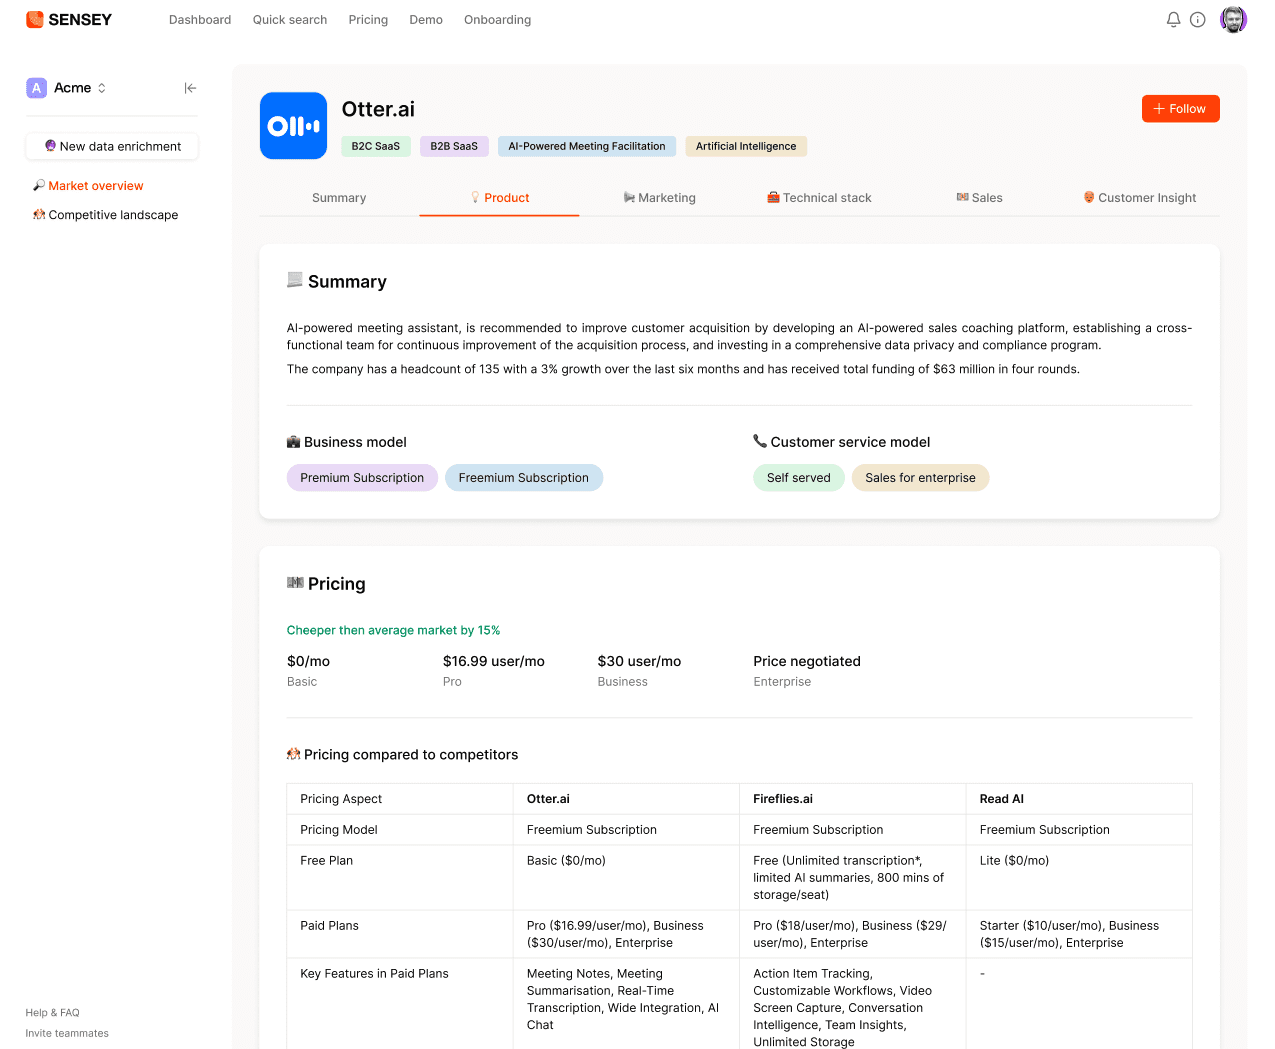Click the Help & FAQ link
1275x1049 pixels.
click(52, 1013)
